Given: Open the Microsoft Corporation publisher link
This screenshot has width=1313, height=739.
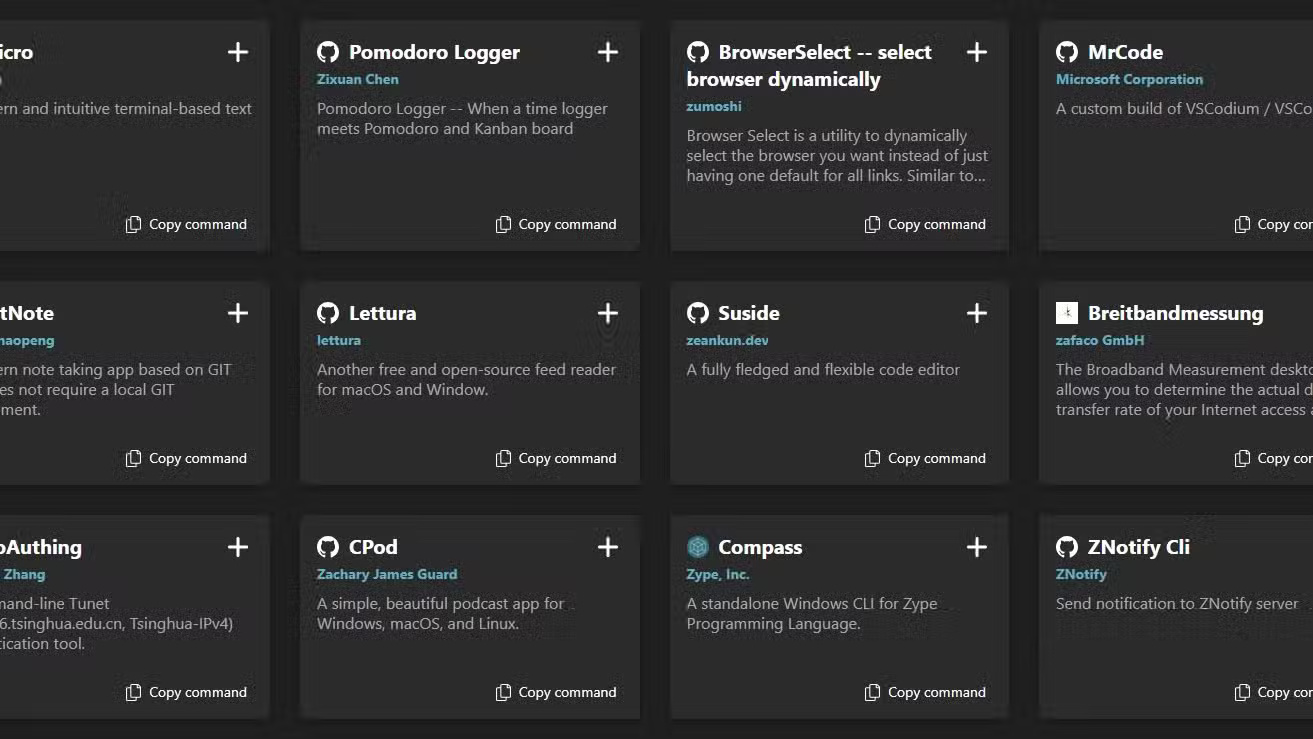Looking at the screenshot, I should 1129,79.
